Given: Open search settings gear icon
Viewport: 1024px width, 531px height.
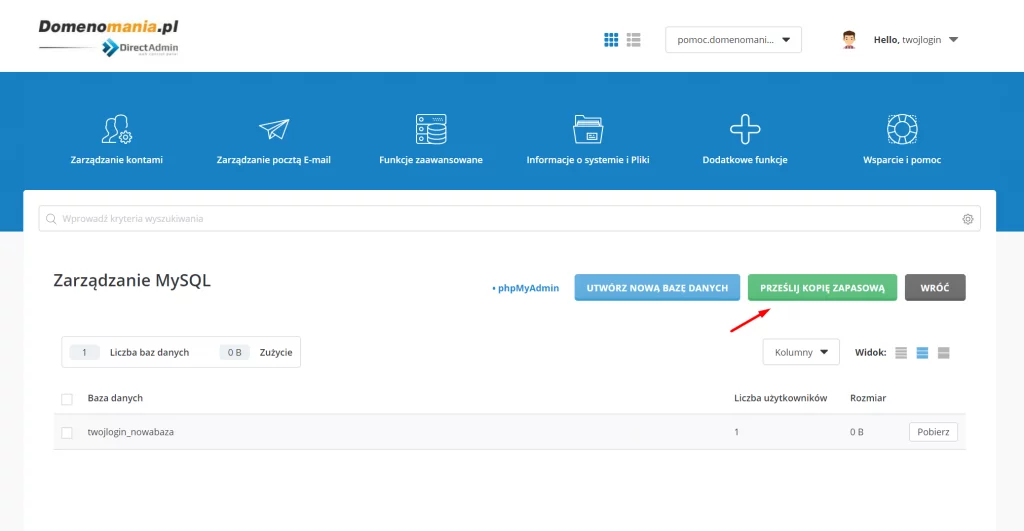Looking at the screenshot, I should coord(968,219).
